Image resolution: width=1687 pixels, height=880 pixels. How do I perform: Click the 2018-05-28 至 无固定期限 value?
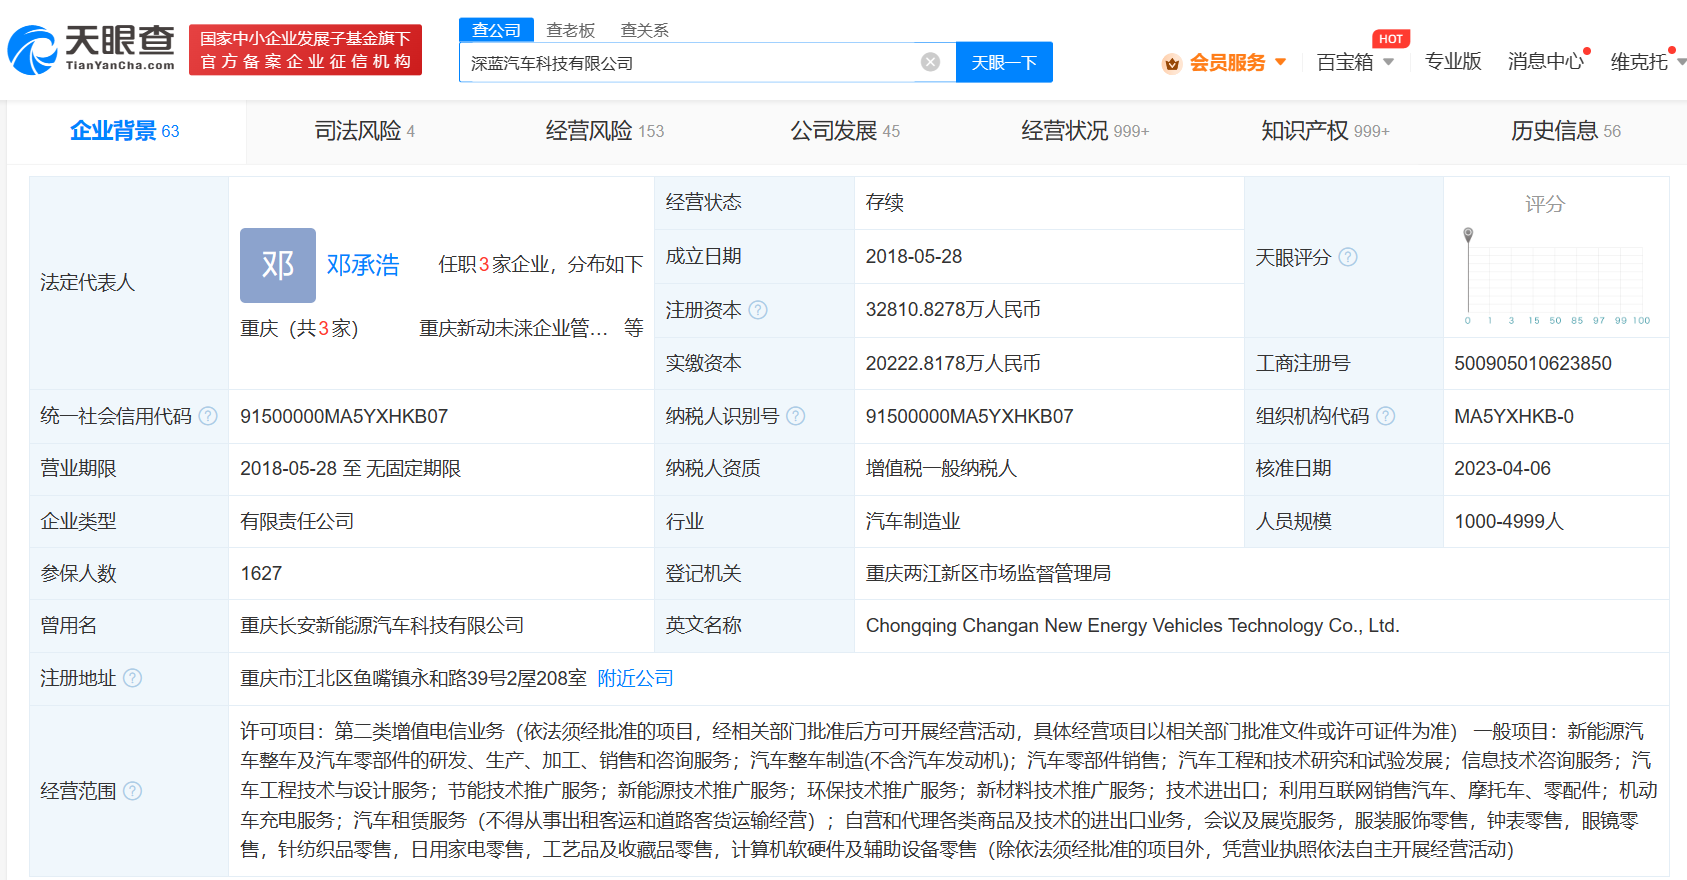[351, 468]
